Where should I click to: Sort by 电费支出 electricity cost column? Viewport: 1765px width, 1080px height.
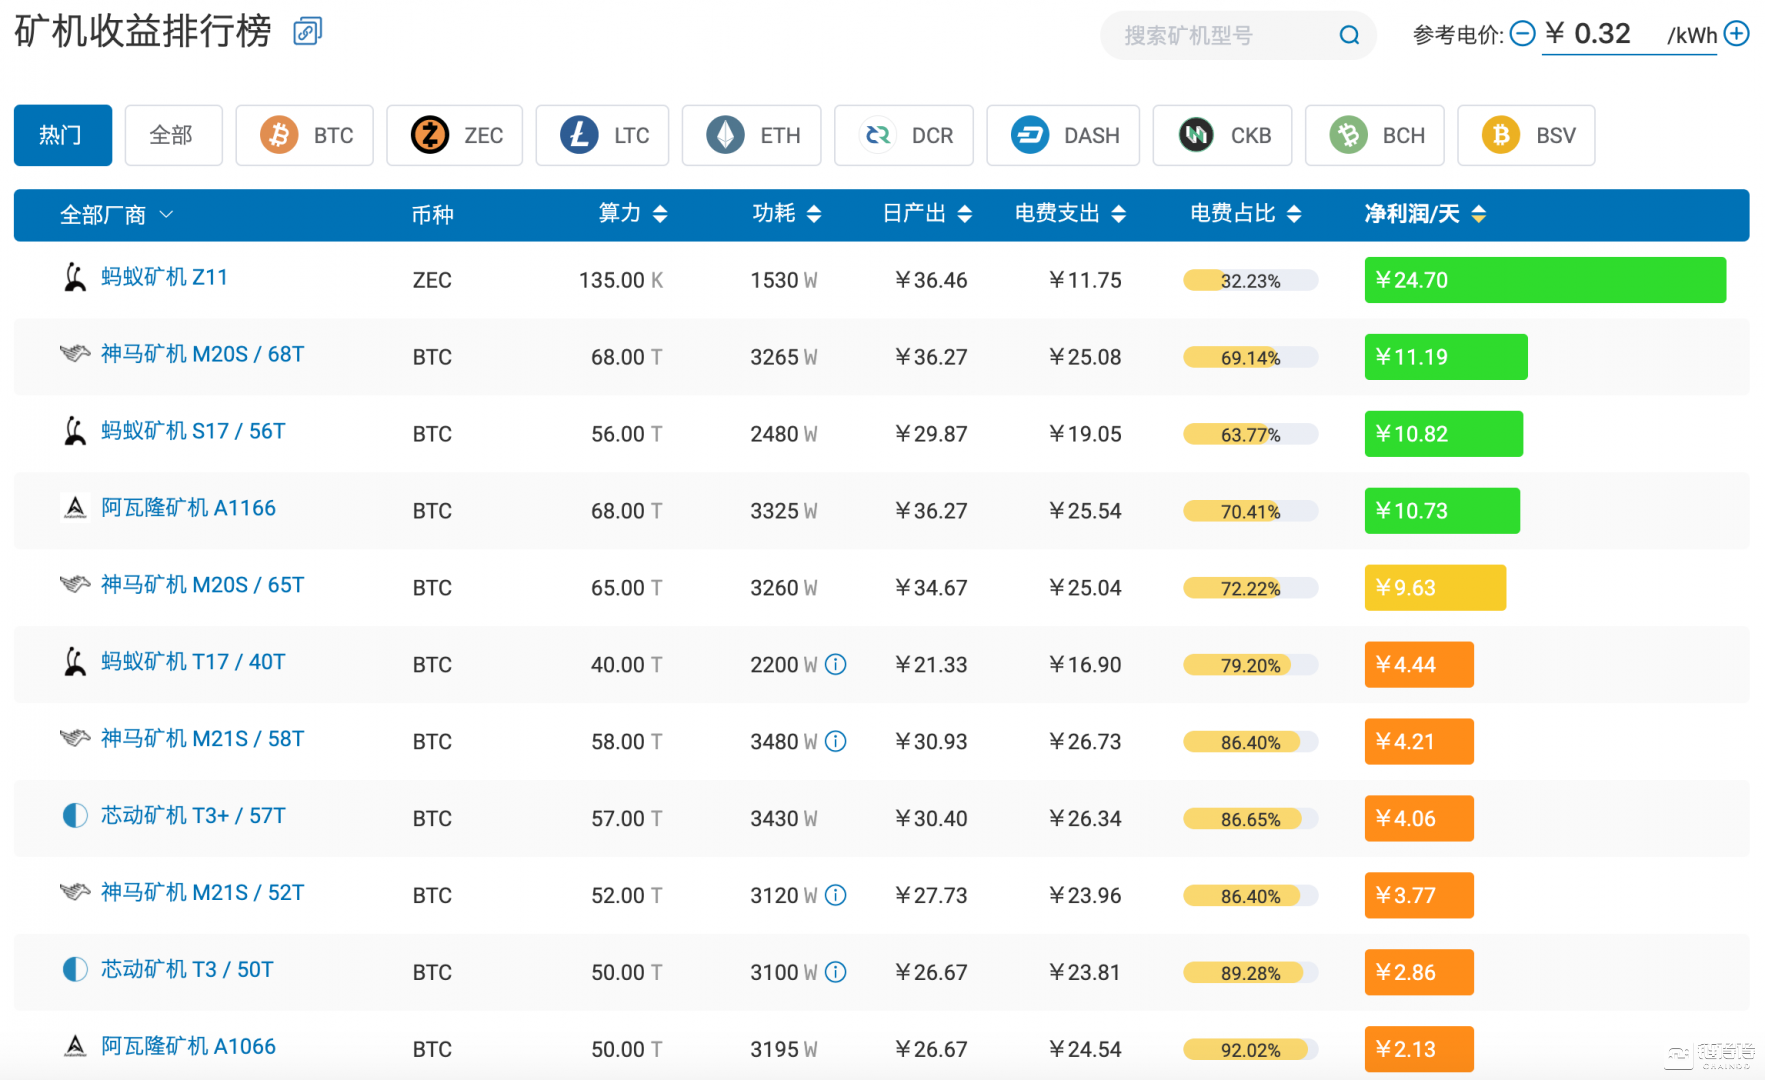click(x=1070, y=214)
